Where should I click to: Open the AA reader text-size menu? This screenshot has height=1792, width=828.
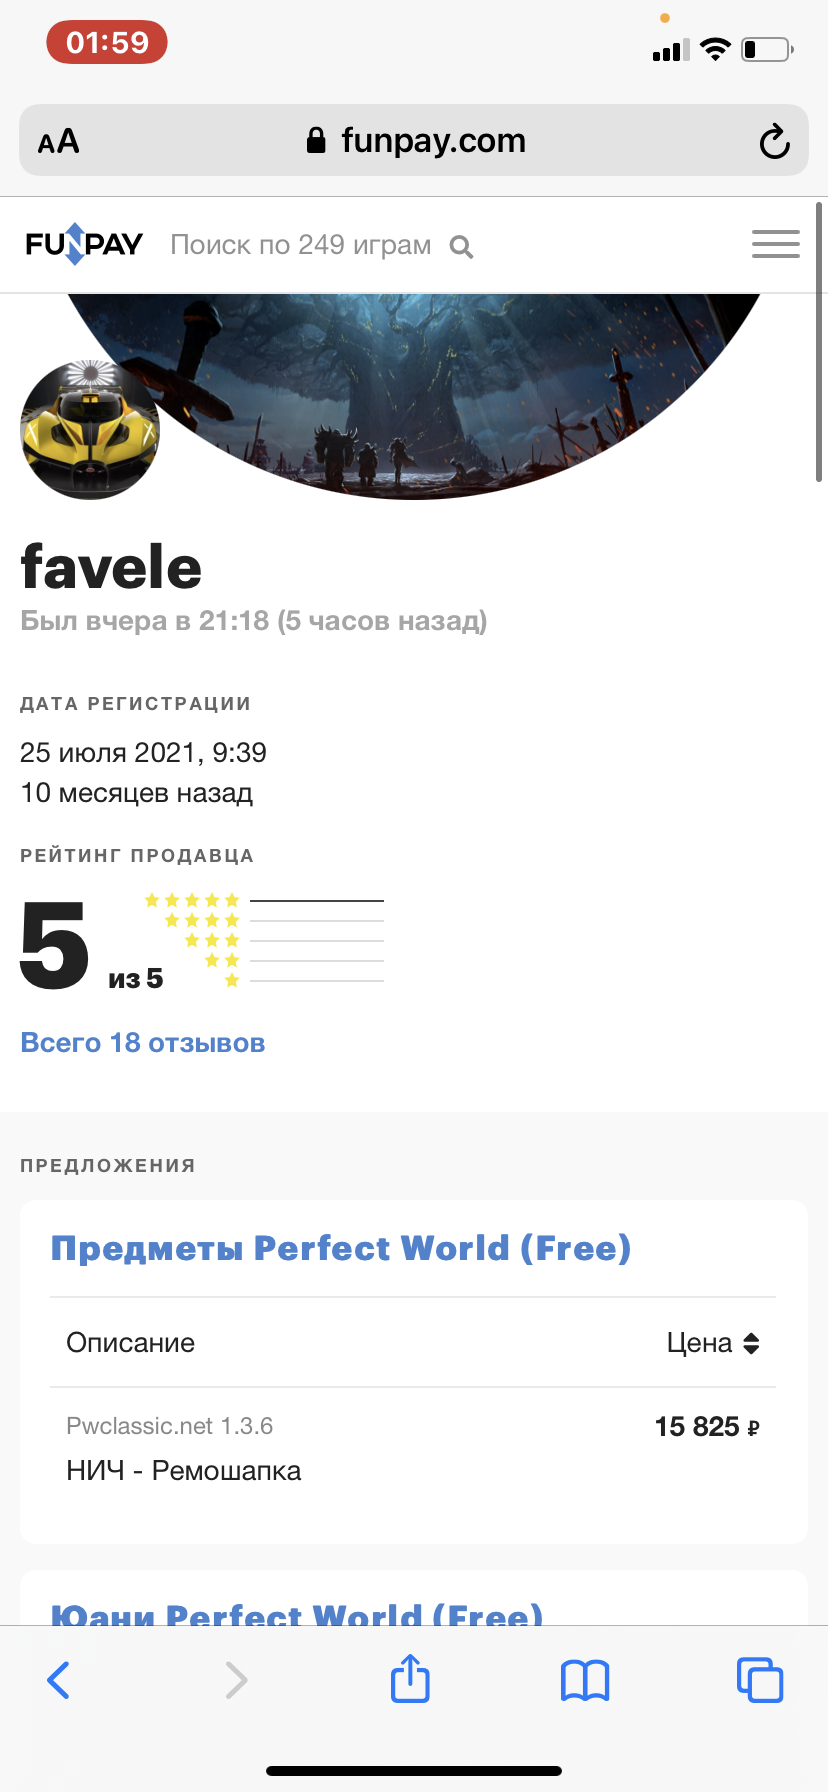[59, 142]
